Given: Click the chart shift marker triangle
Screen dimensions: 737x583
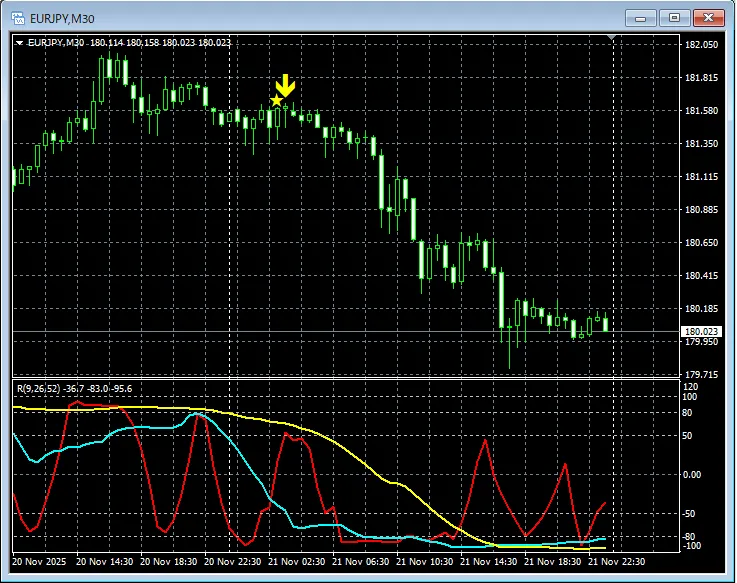Looking at the screenshot, I should 612,37.
